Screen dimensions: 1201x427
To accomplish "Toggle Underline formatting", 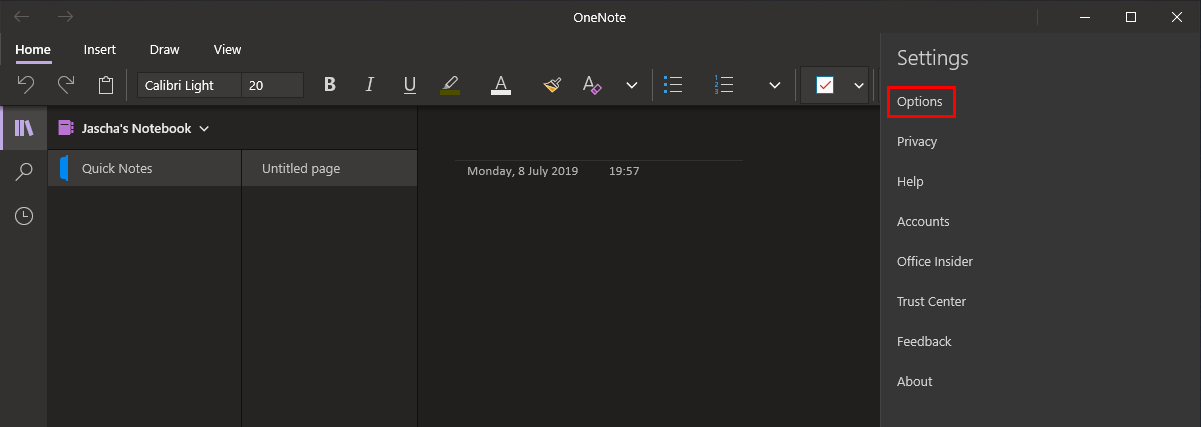I will 410,85.
